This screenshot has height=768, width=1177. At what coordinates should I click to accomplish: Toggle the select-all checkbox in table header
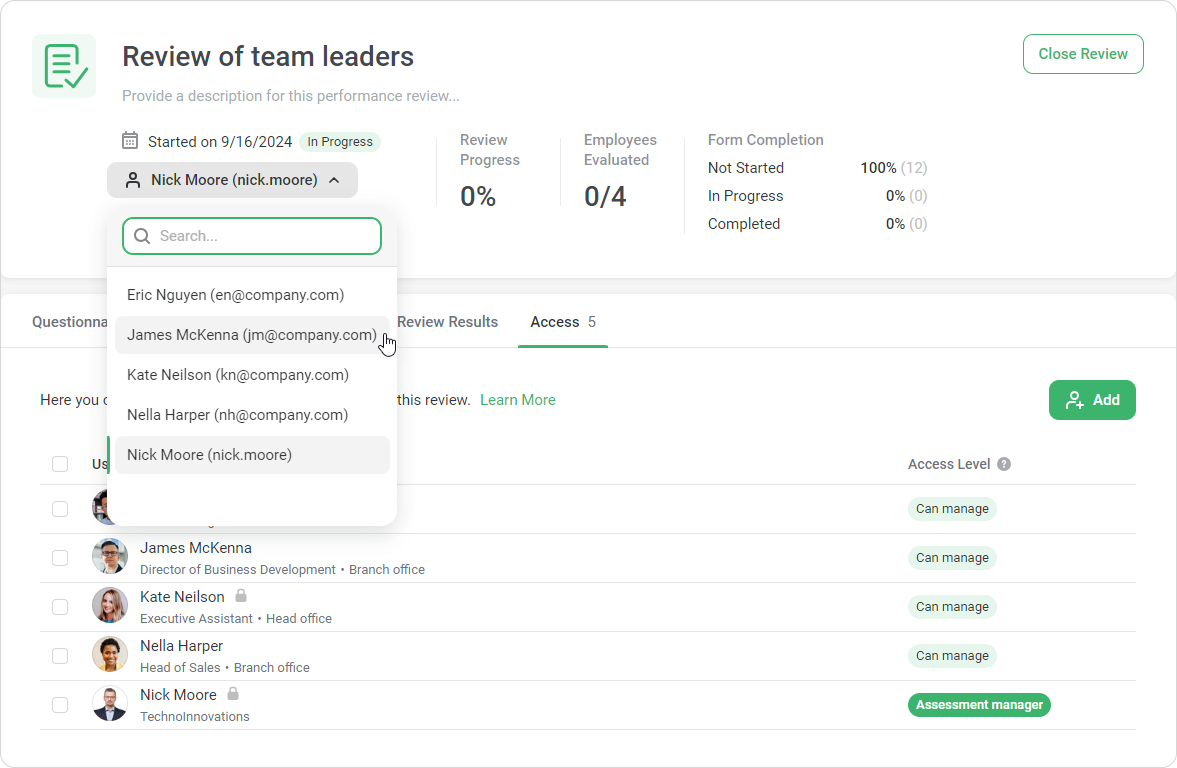[x=60, y=464]
